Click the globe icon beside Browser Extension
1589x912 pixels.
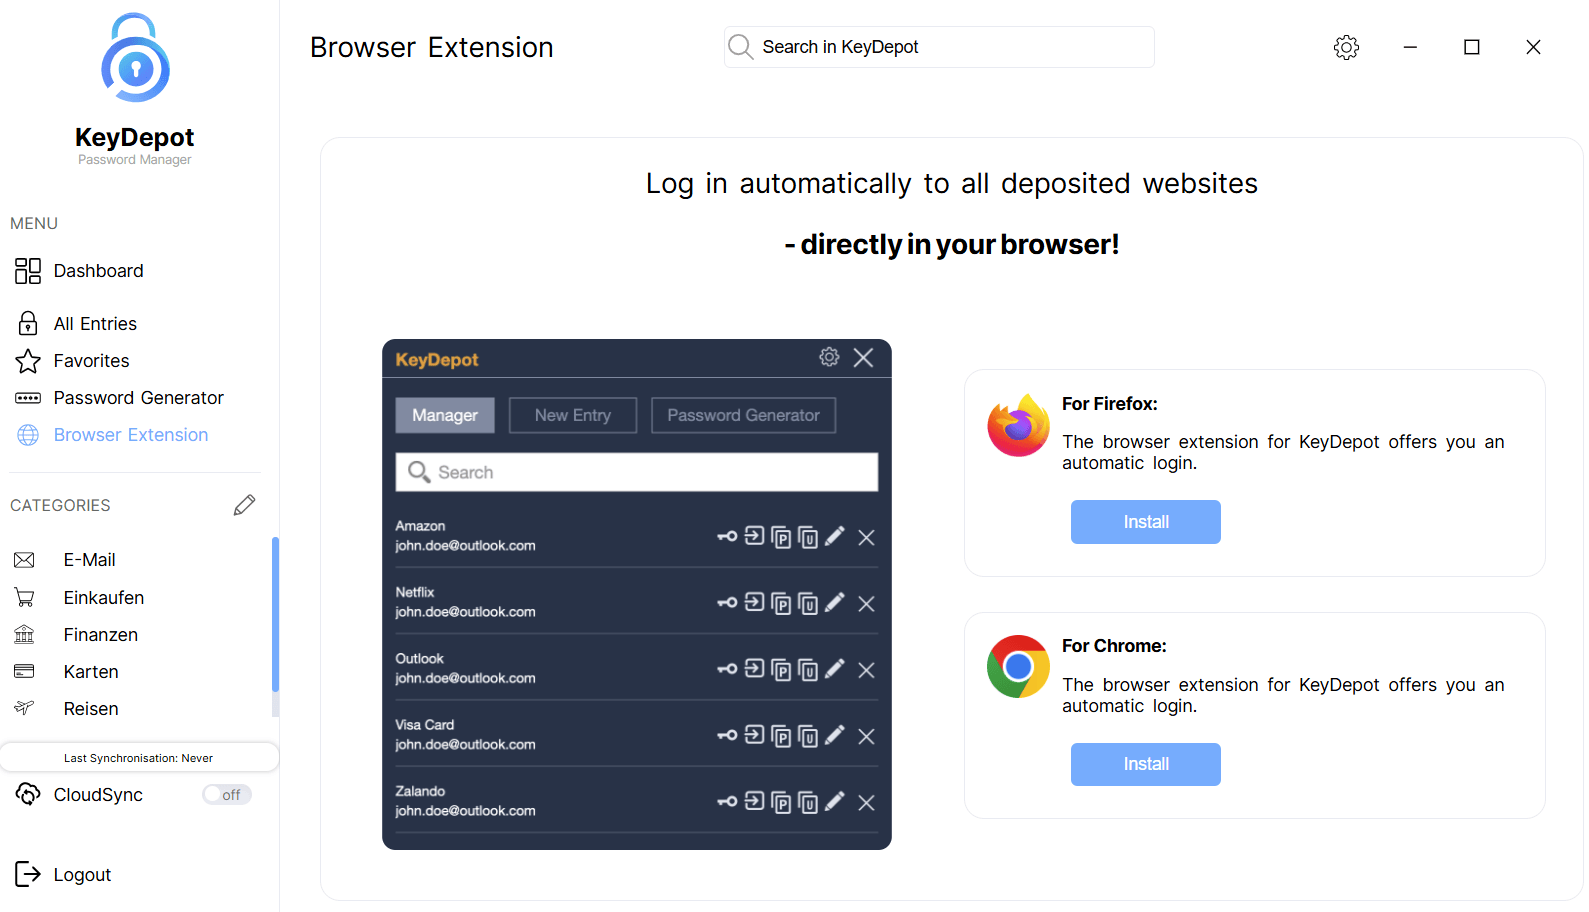click(28, 435)
